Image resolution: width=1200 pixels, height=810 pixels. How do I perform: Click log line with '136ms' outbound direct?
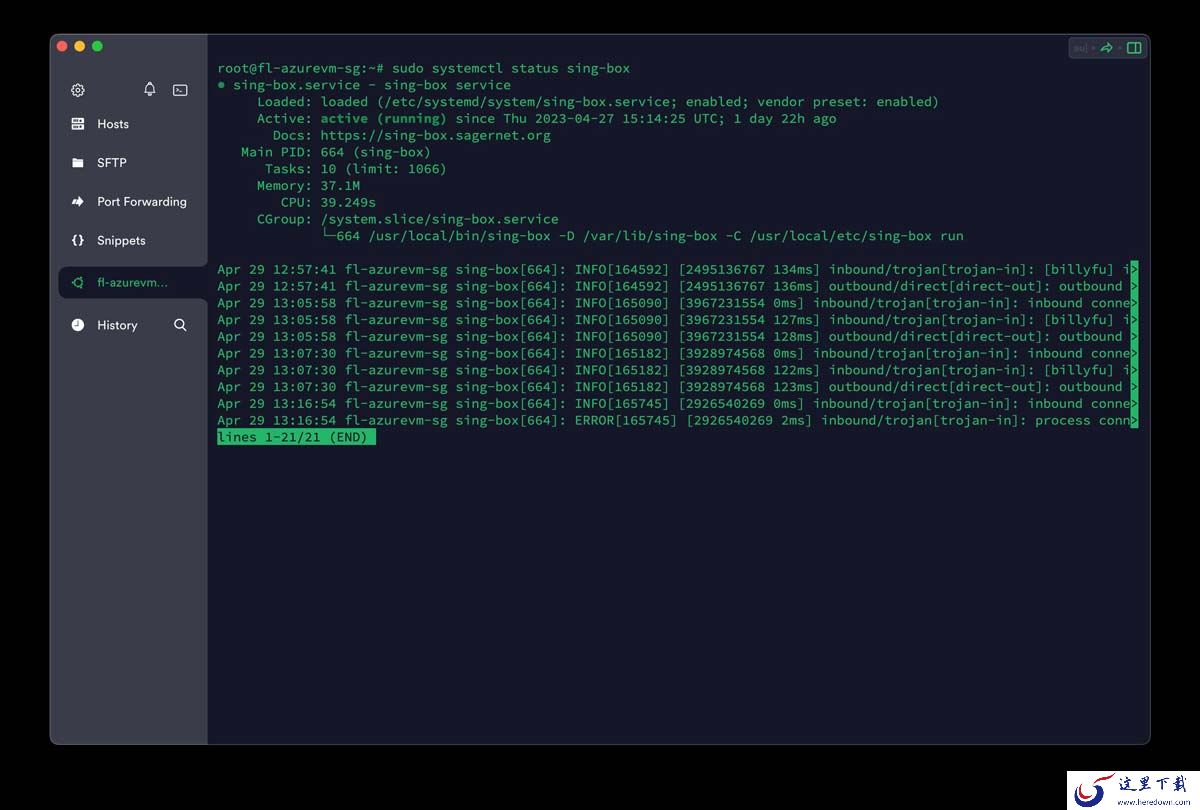677,286
